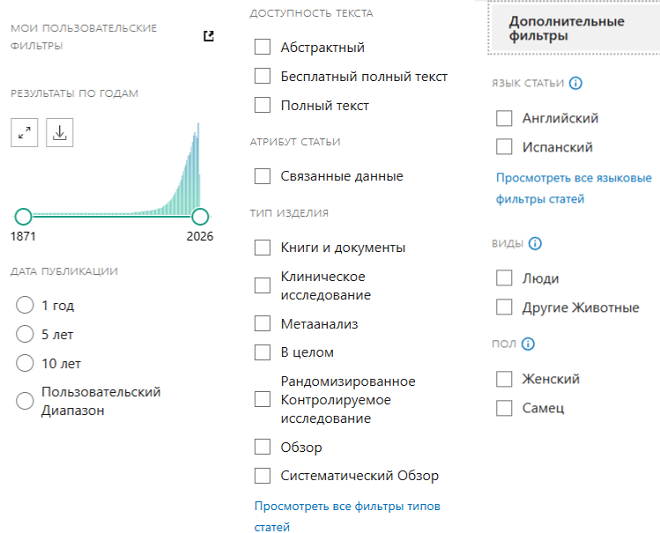The height and width of the screenshot is (533, 660).
Task: Click info icon beside Виды
Action: point(535,243)
